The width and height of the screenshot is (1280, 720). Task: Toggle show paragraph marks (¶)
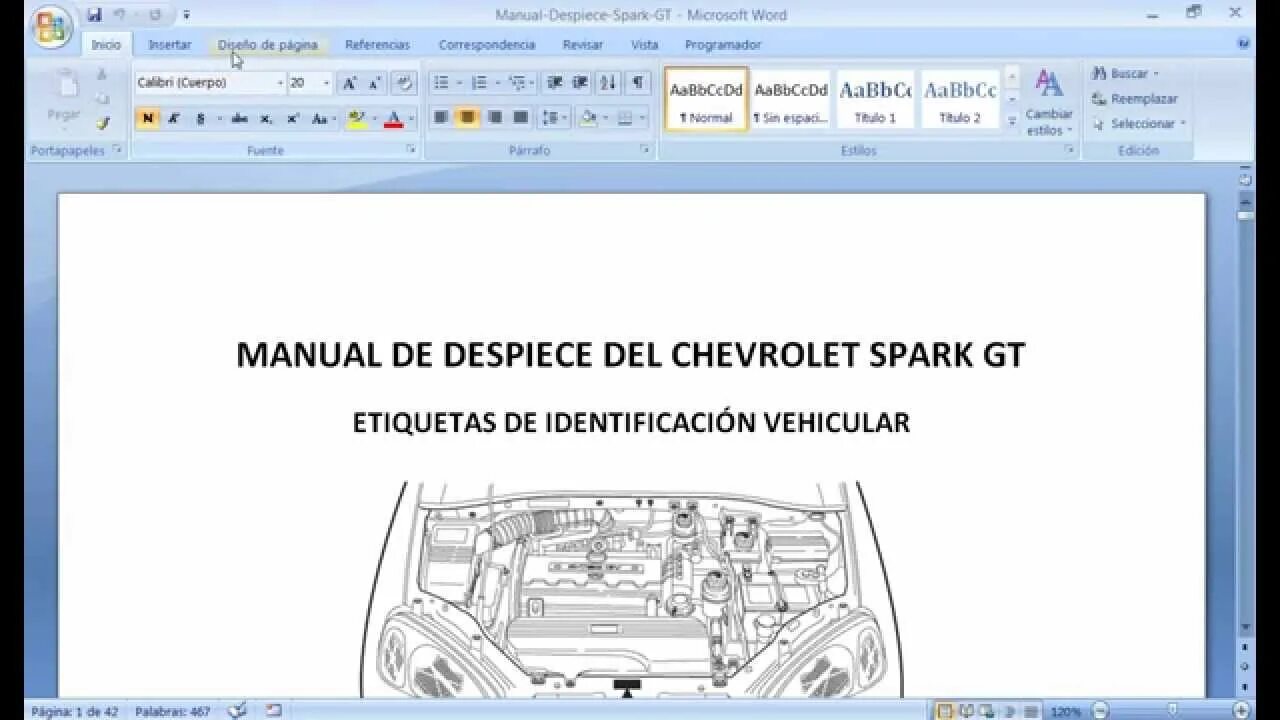click(x=636, y=83)
